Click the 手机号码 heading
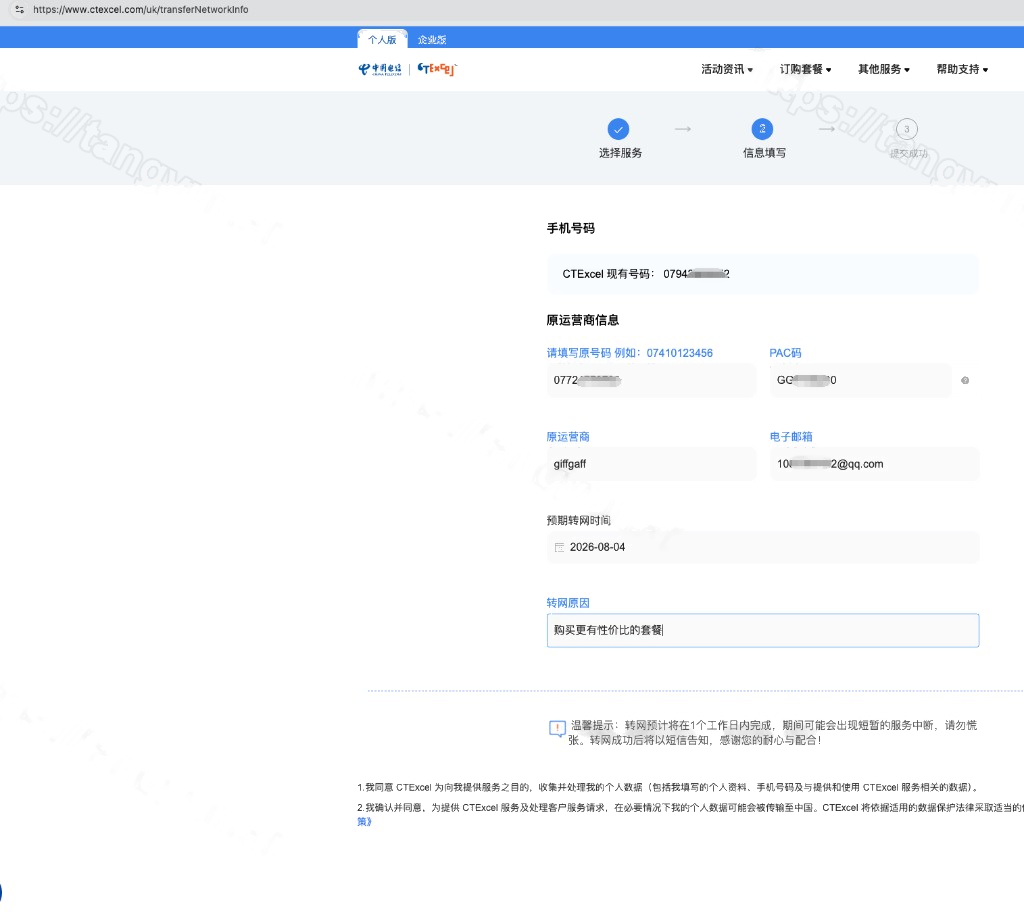This screenshot has height=915, width=1024. coord(571,229)
